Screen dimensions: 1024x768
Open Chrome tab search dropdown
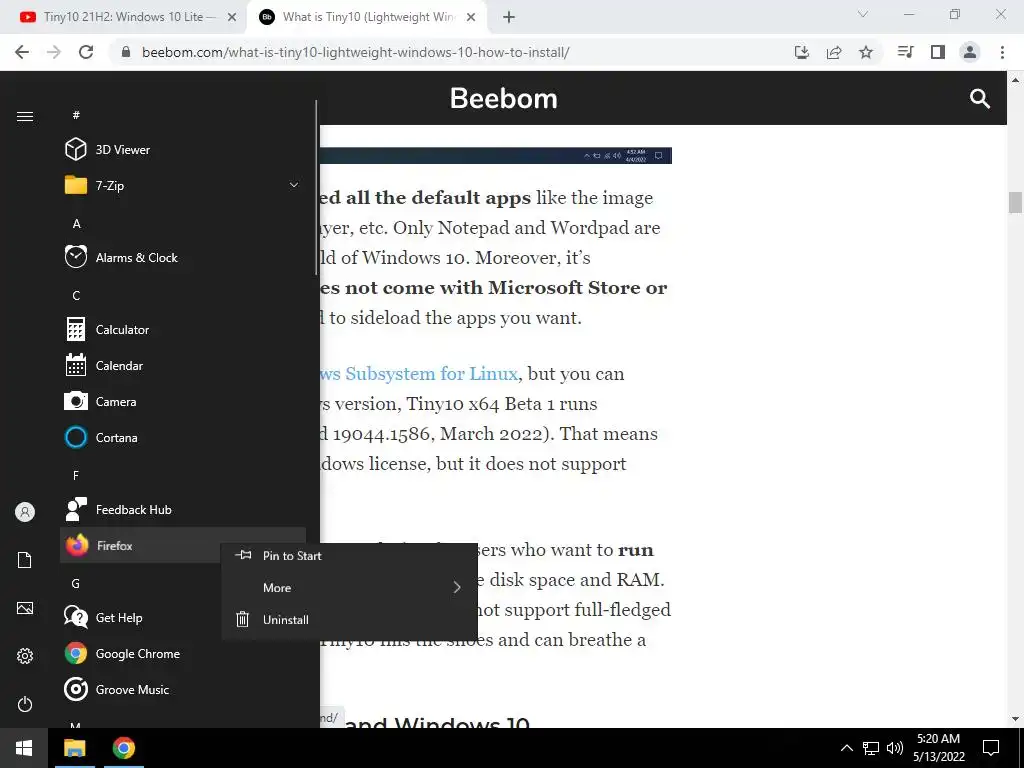coord(863,14)
